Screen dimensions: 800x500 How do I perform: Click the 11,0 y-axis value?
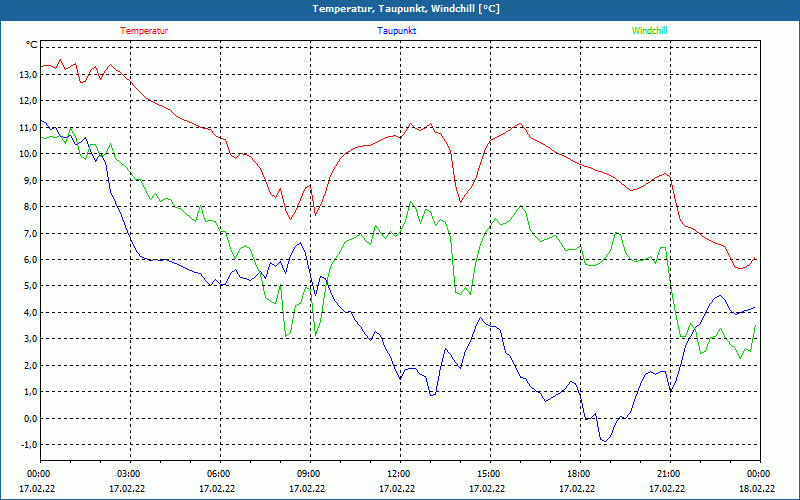(x=29, y=127)
